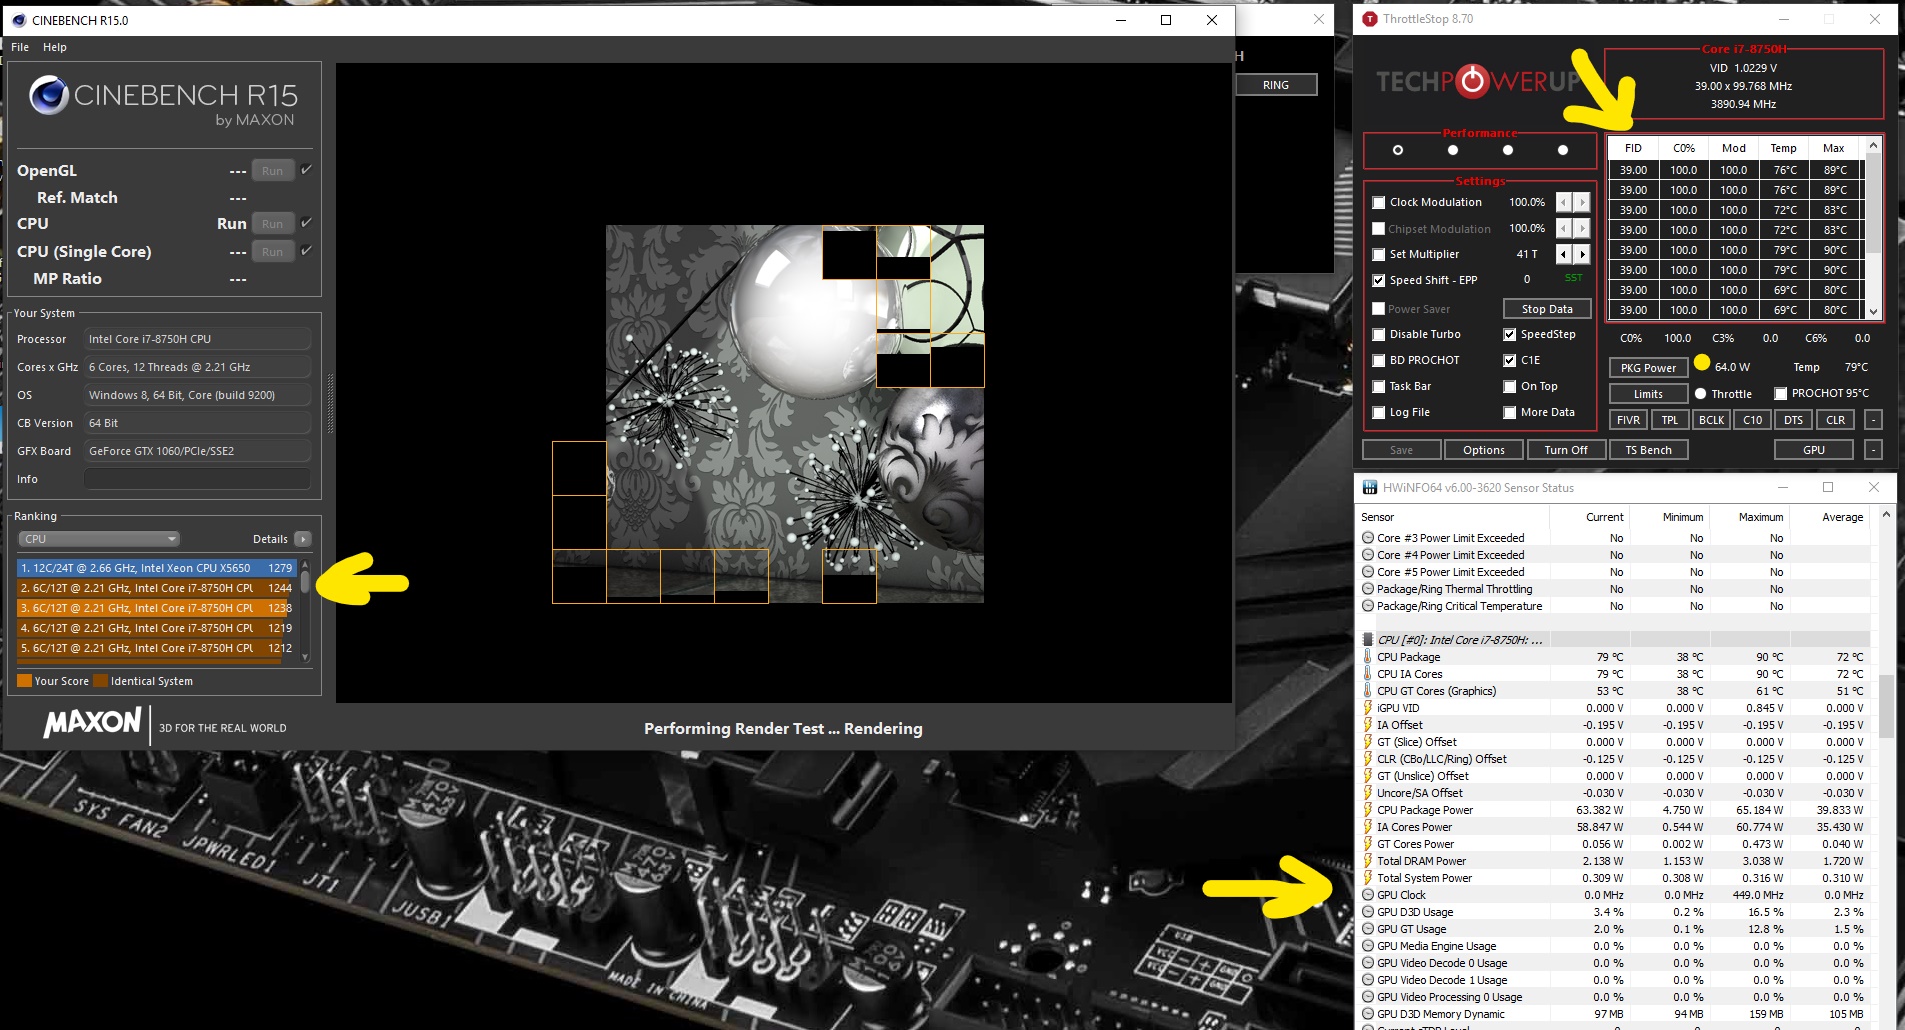Viewport: 1905px width, 1030px height.
Task: Click the Turn Off button in ThrottleStop
Action: tap(1565, 450)
